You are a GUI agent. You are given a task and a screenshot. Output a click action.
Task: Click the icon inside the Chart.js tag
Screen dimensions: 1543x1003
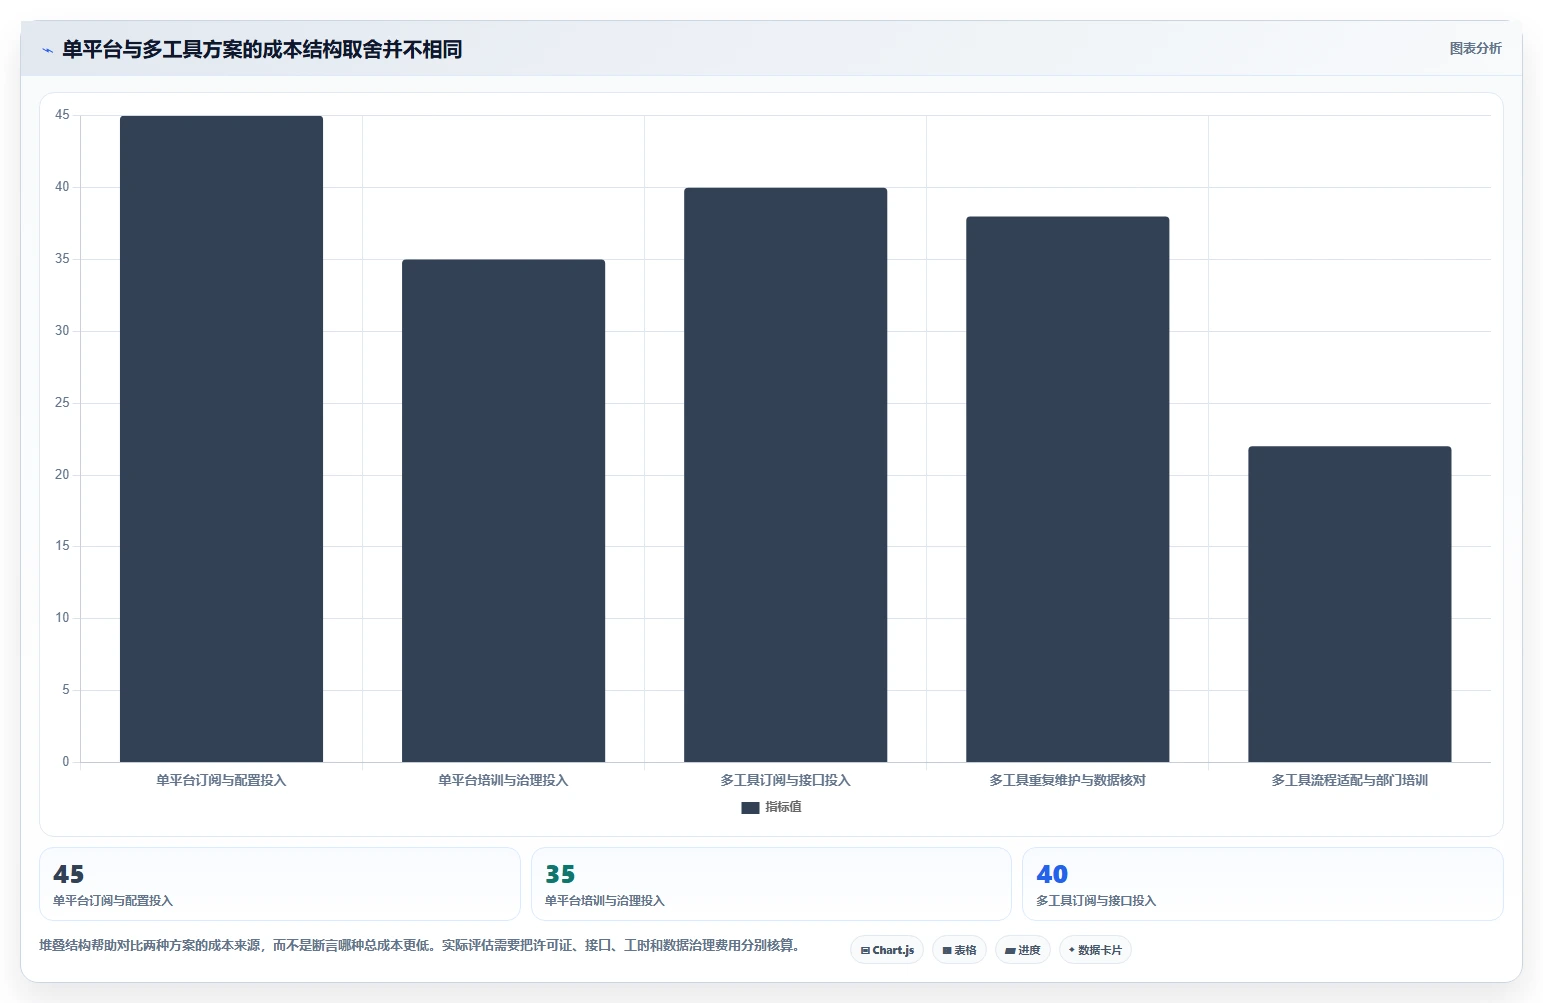pyautogui.click(x=865, y=951)
